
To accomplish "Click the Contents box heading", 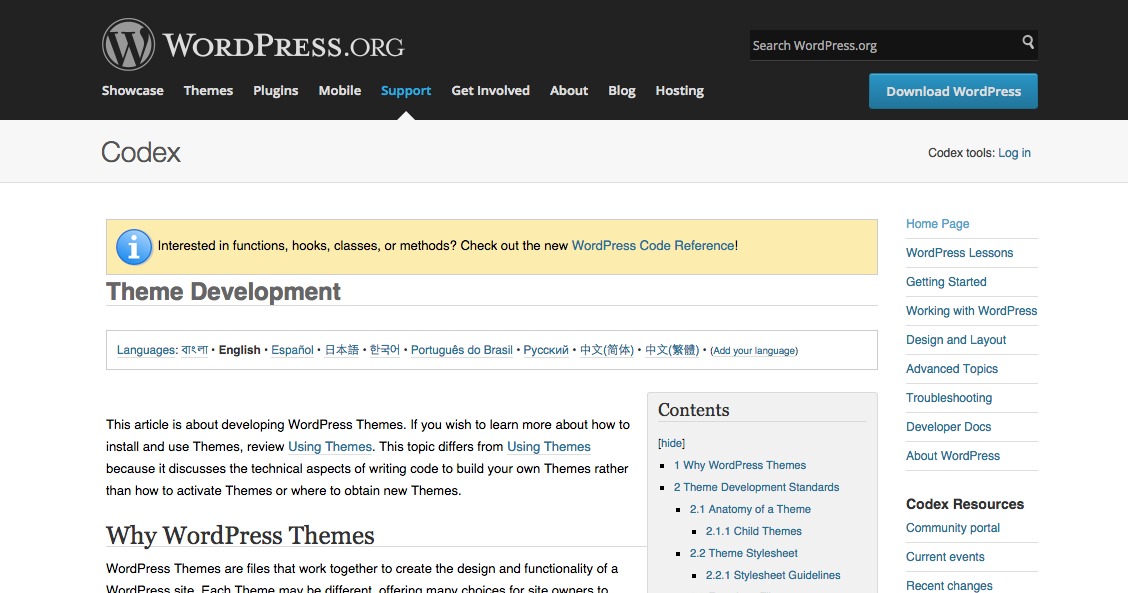I will tap(693, 410).
